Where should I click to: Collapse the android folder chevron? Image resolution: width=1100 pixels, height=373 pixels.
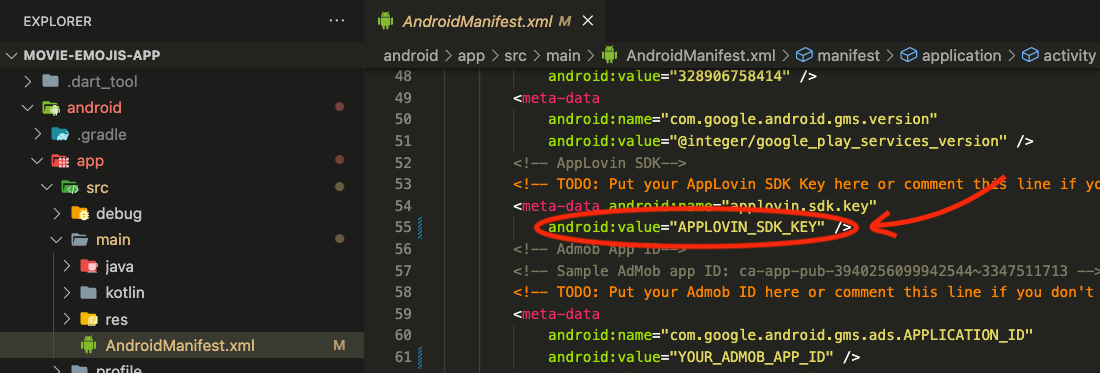[x=28, y=108]
